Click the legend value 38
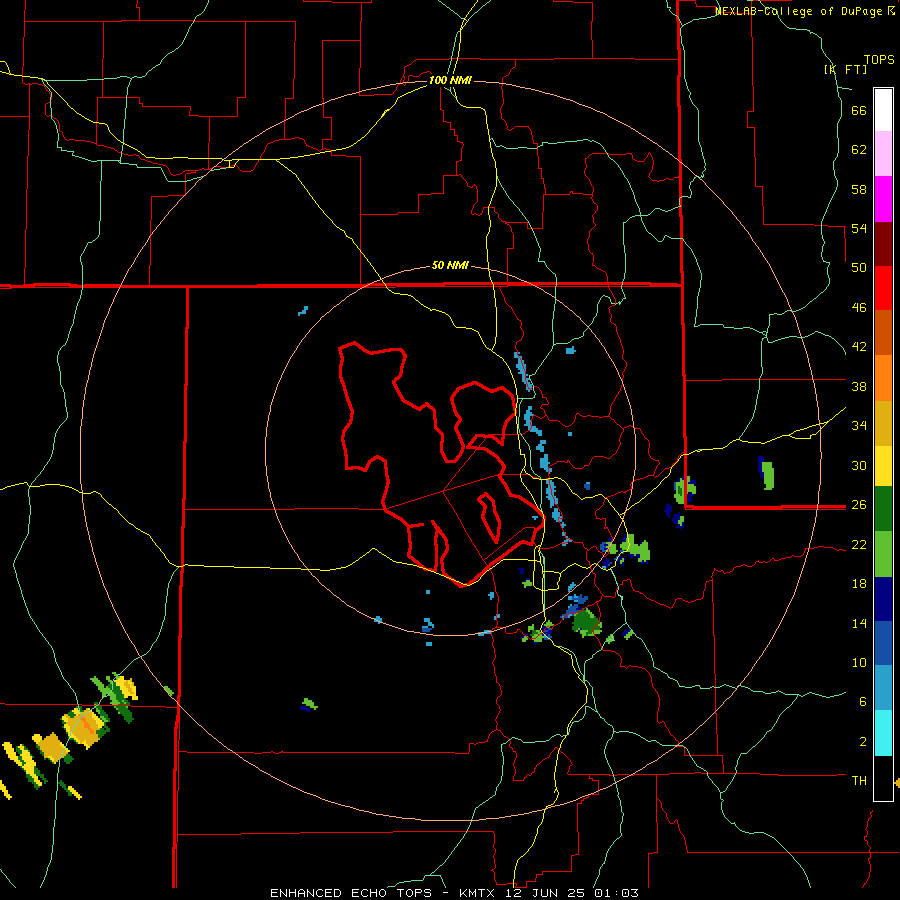The image size is (900, 900). click(859, 386)
